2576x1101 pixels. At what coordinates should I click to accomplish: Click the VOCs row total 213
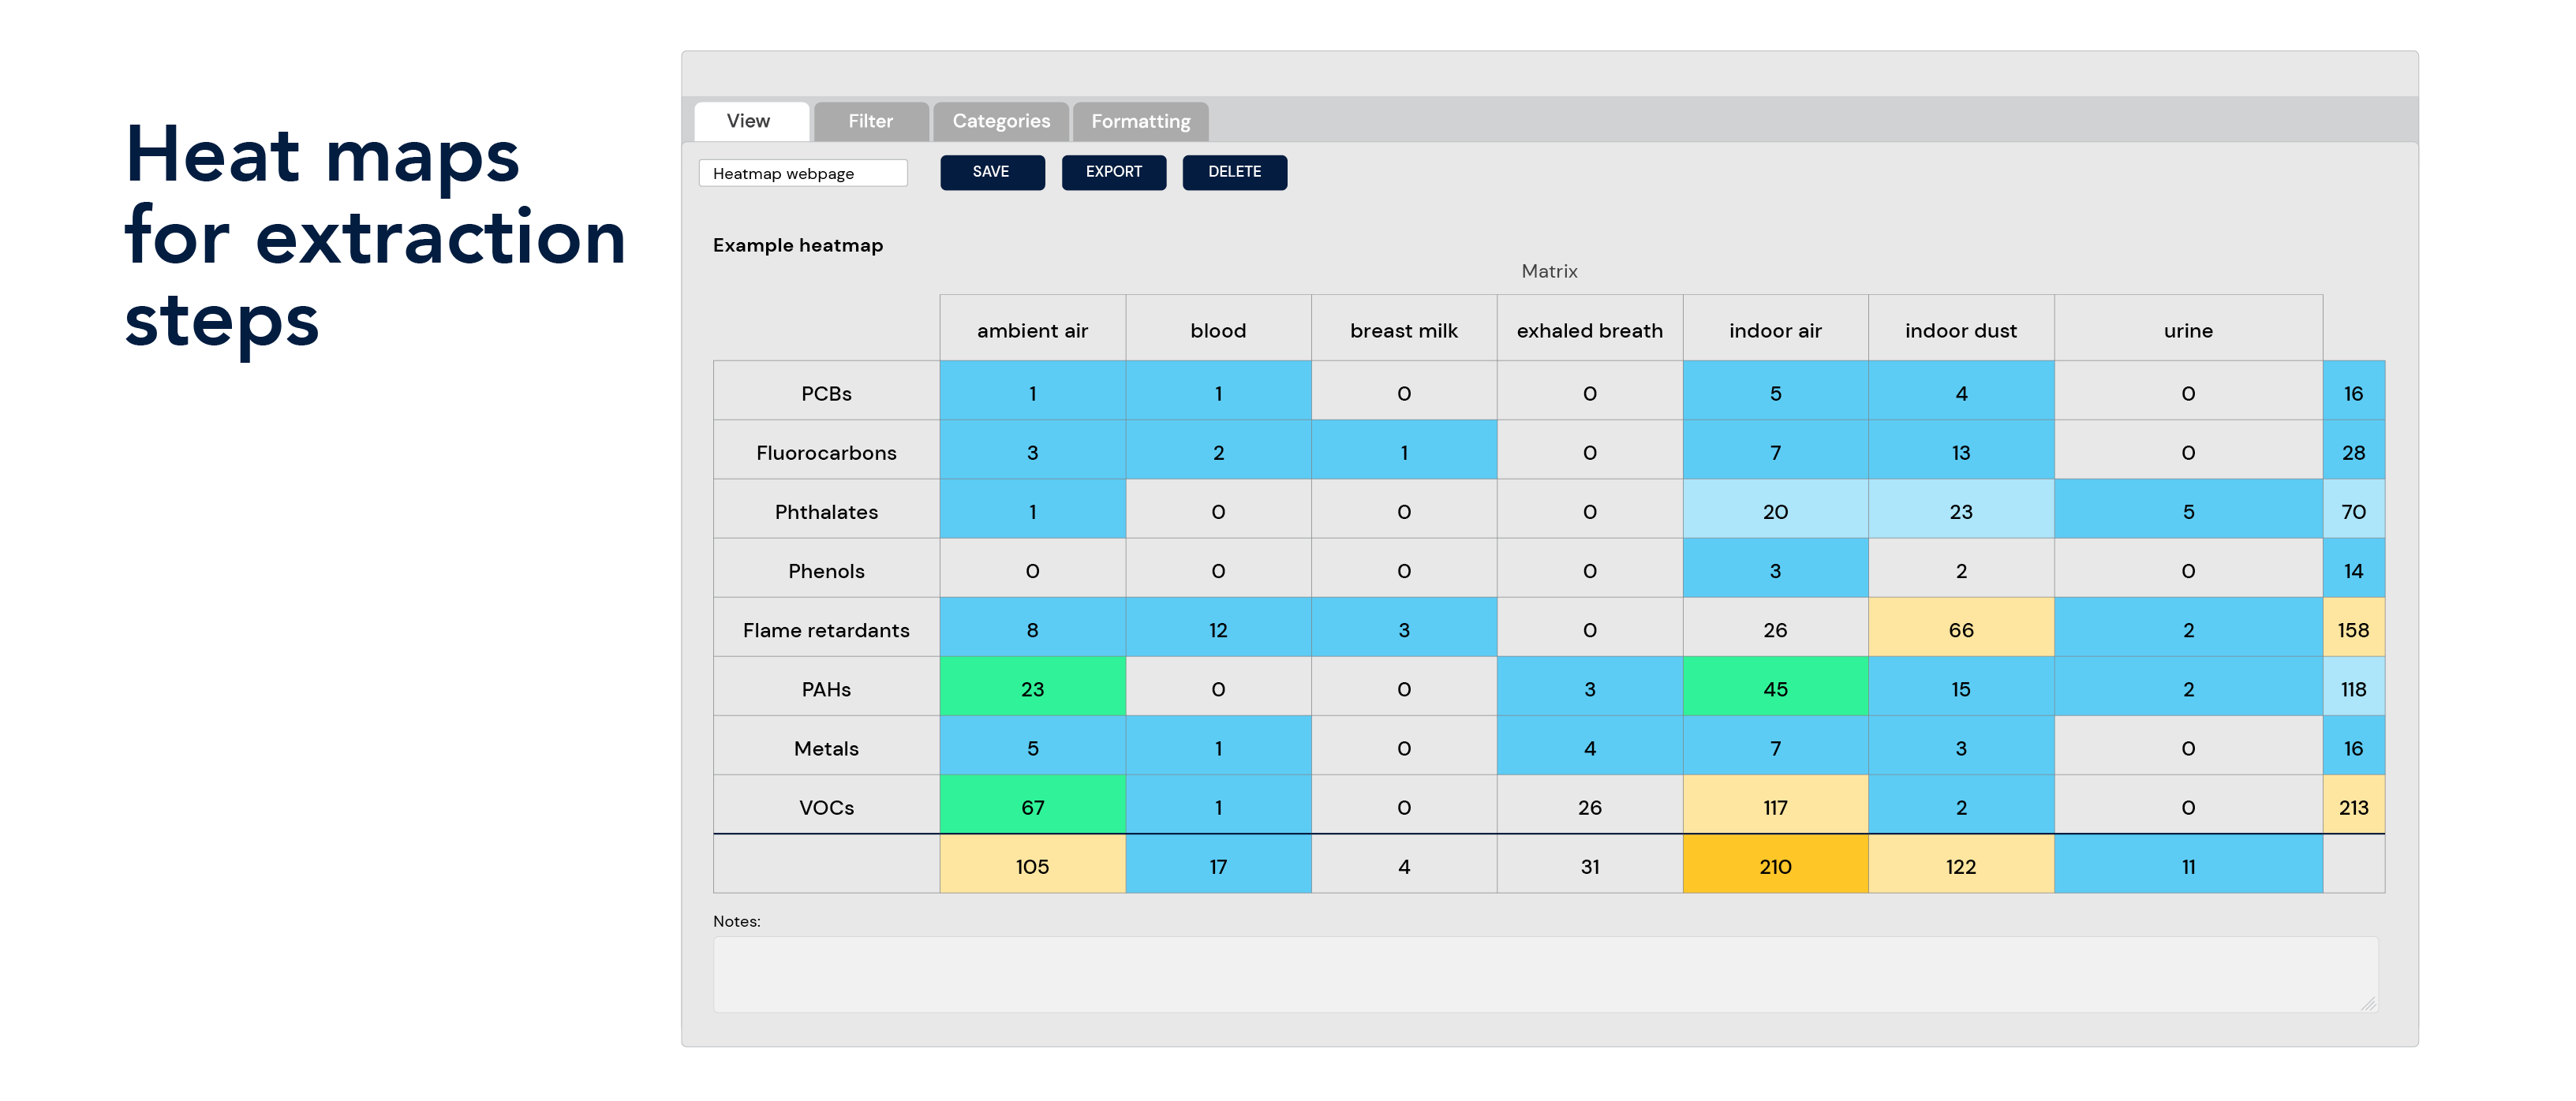pos(2352,806)
